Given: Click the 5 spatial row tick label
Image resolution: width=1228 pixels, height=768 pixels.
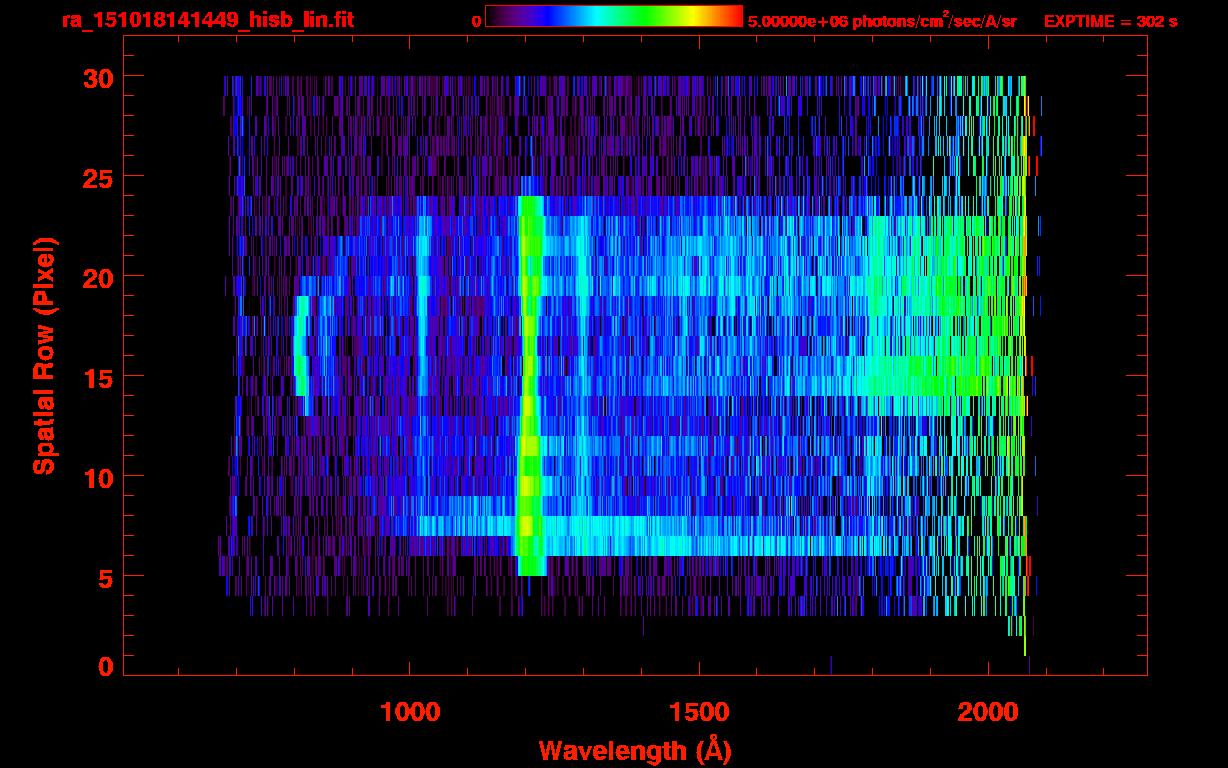Looking at the screenshot, I should tap(105, 577).
